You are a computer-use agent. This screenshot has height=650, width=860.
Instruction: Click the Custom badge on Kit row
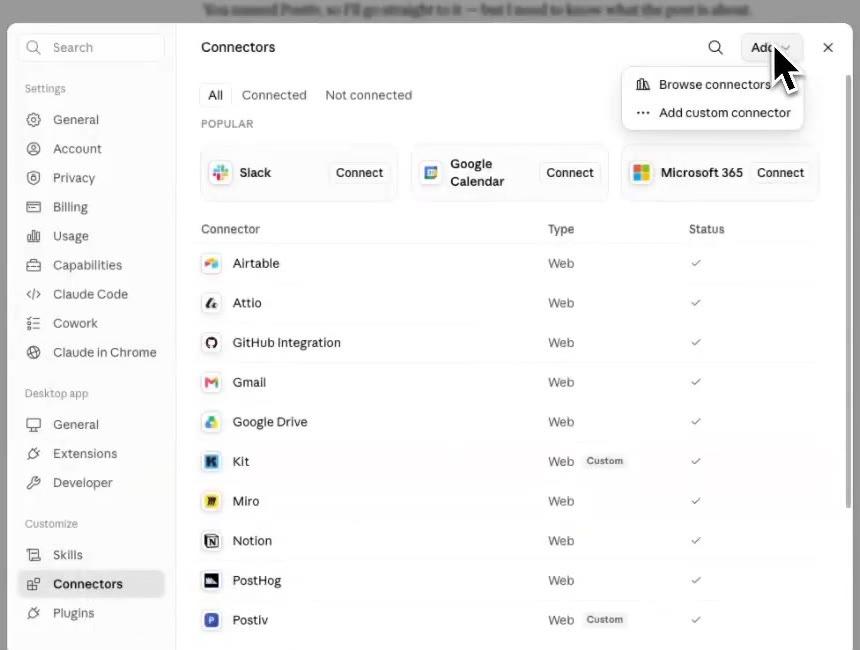pos(604,461)
